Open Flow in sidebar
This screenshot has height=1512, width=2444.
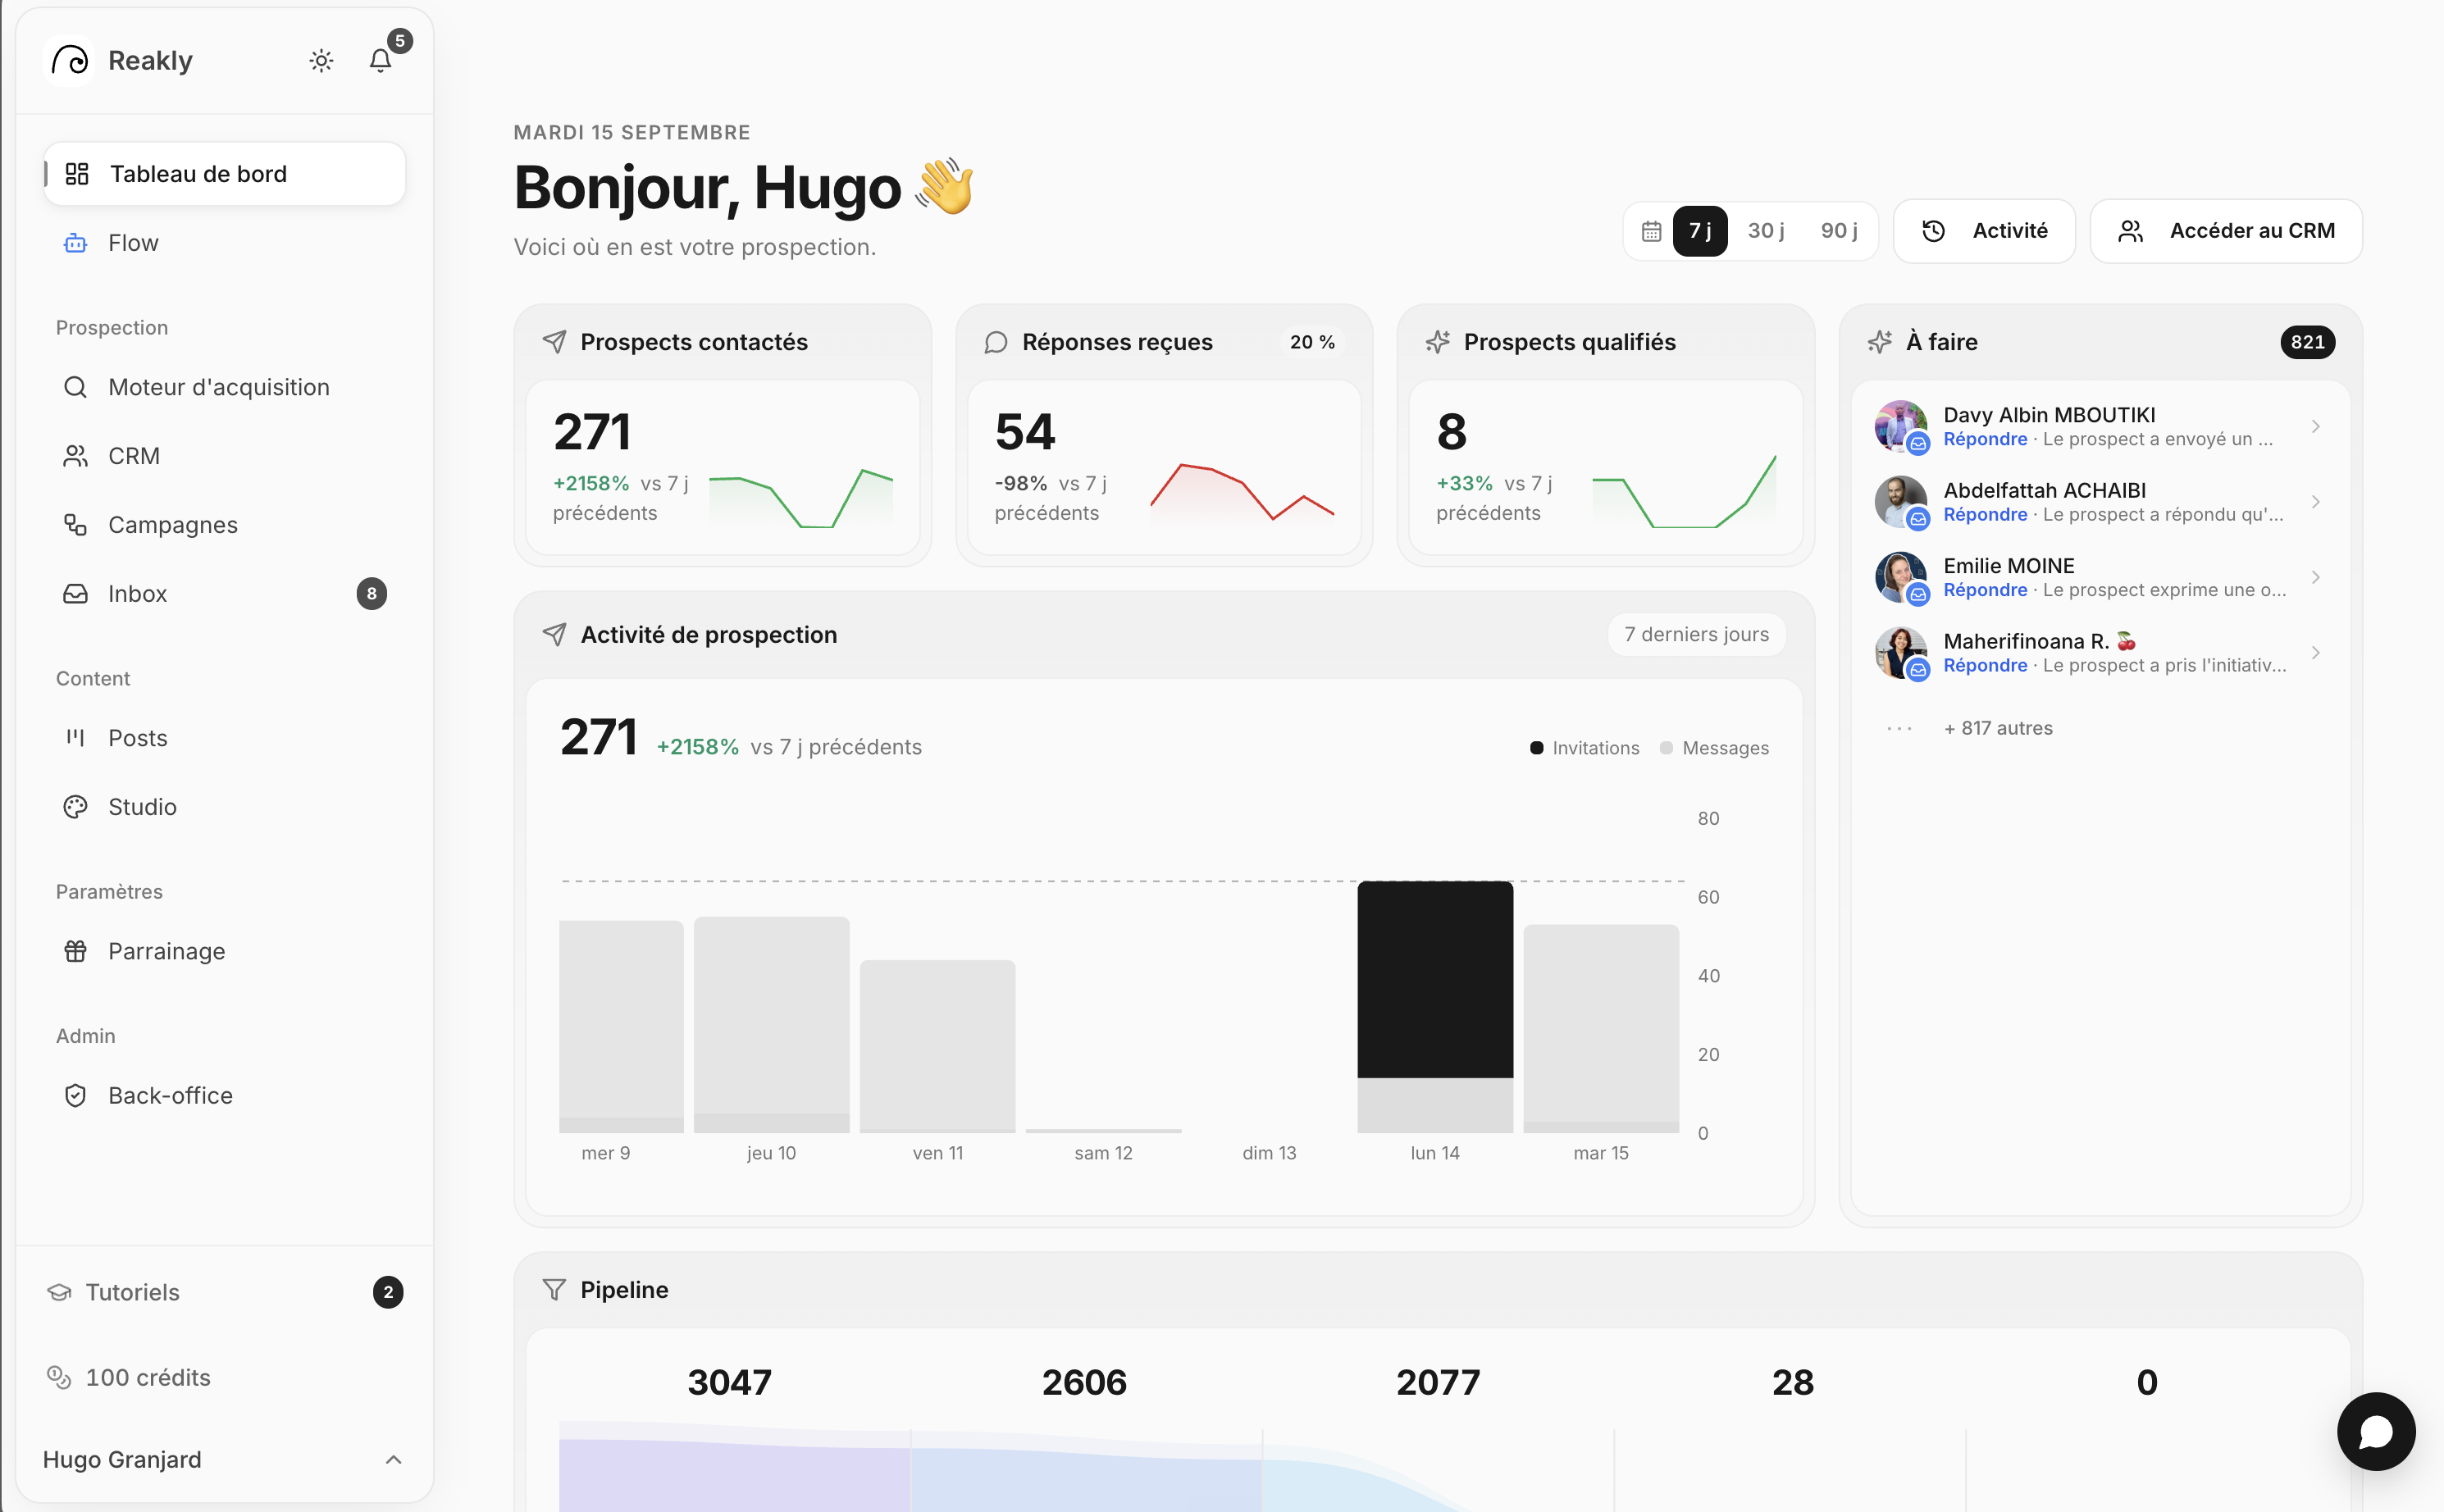pyautogui.click(x=224, y=243)
